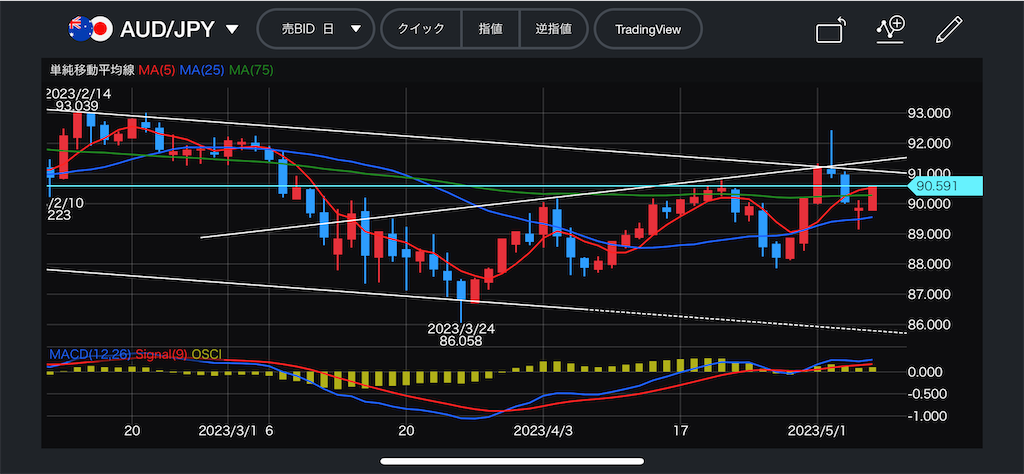Tap the MA(5) legend label
This screenshot has width=1024, height=474.
click(x=155, y=70)
